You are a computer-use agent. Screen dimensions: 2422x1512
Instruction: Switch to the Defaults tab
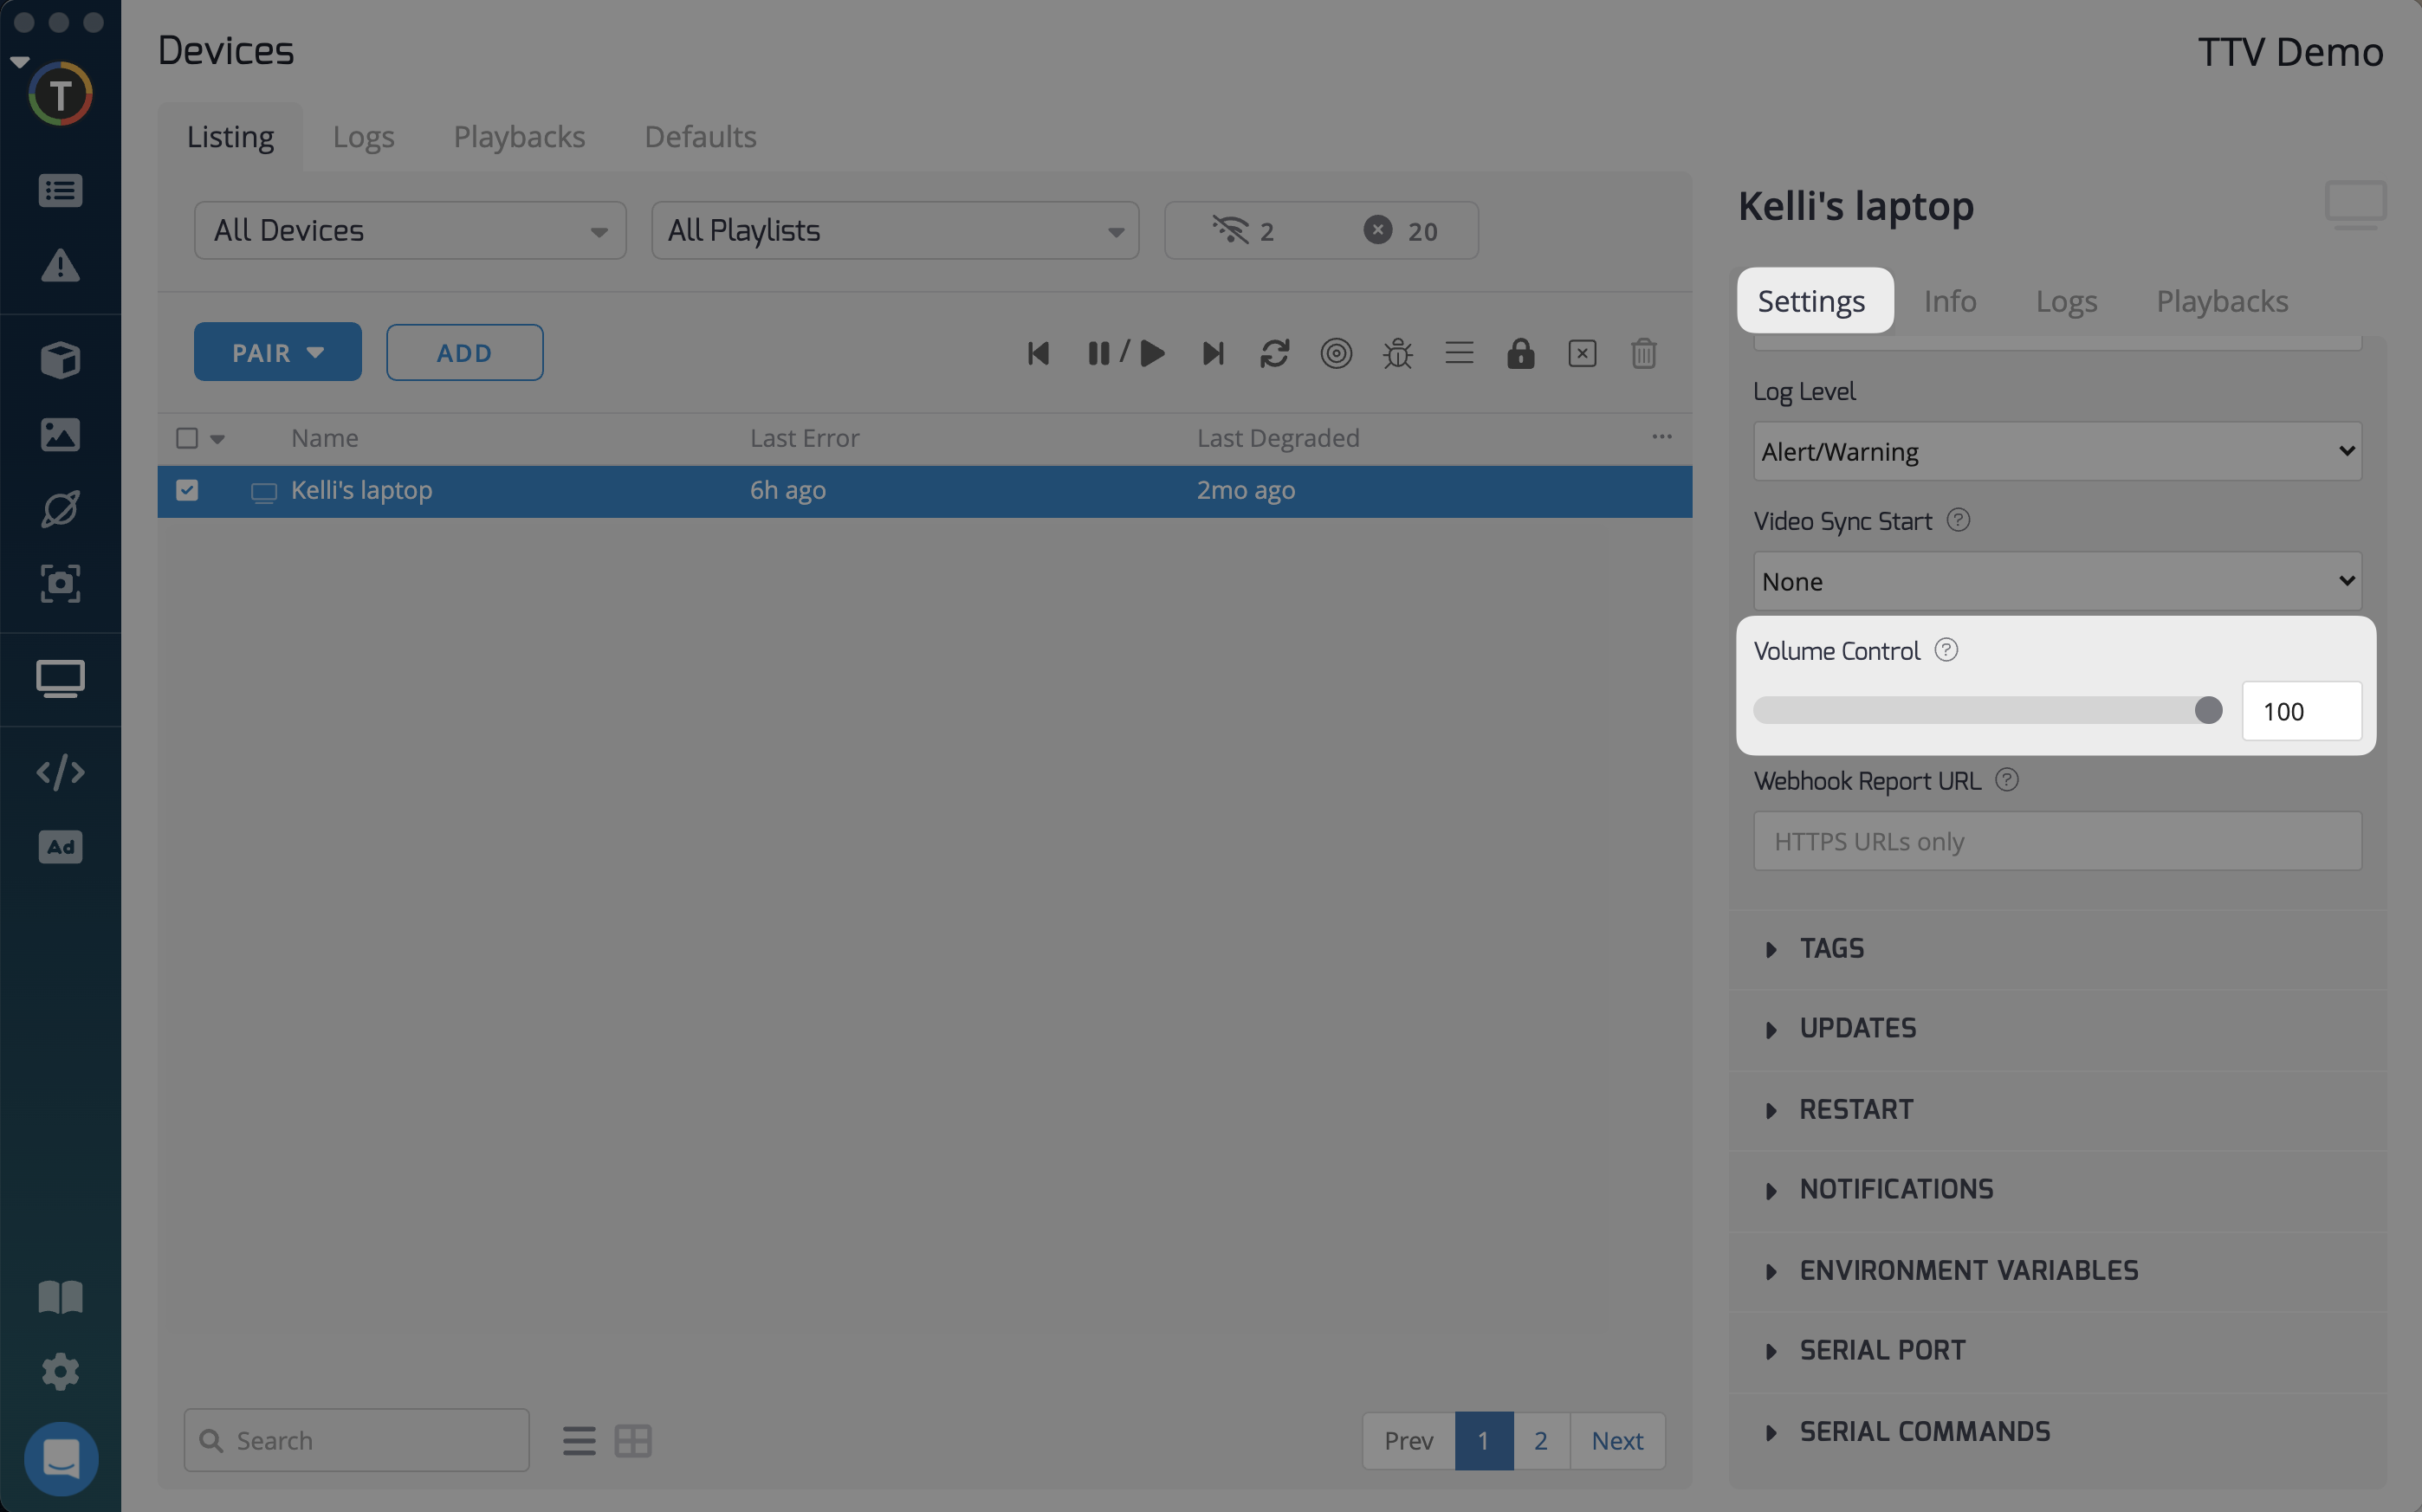[x=700, y=136]
